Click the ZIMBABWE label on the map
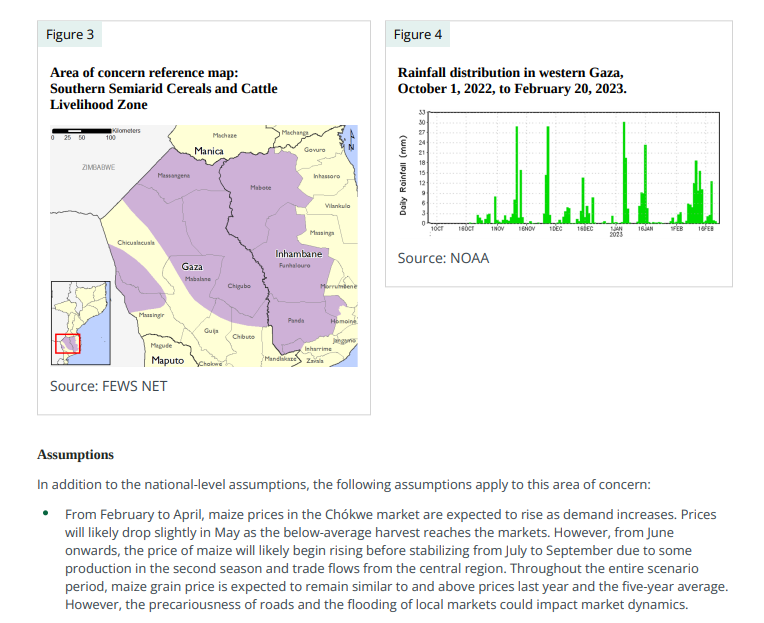 (x=97, y=166)
